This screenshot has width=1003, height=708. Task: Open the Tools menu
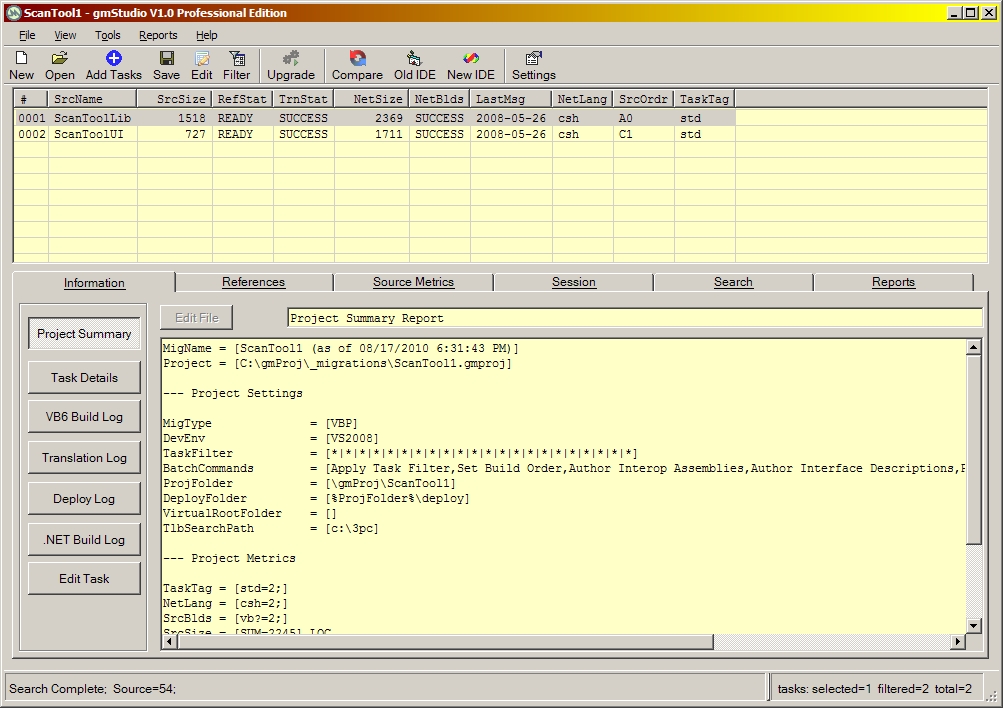click(x=108, y=35)
